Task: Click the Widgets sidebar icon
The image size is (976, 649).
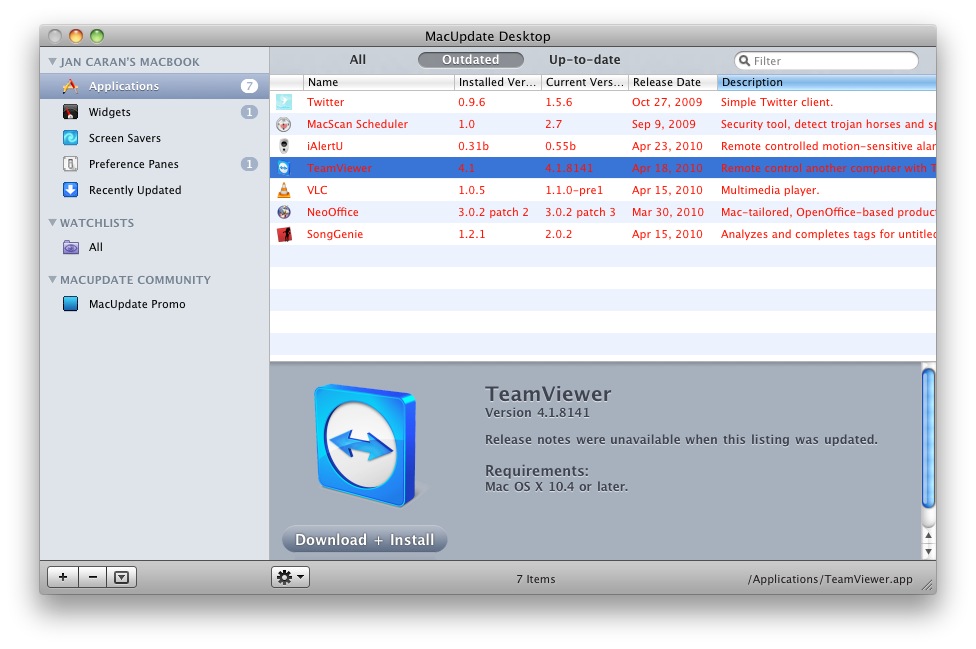Action: pyautogui.click(x=70, y=112)
